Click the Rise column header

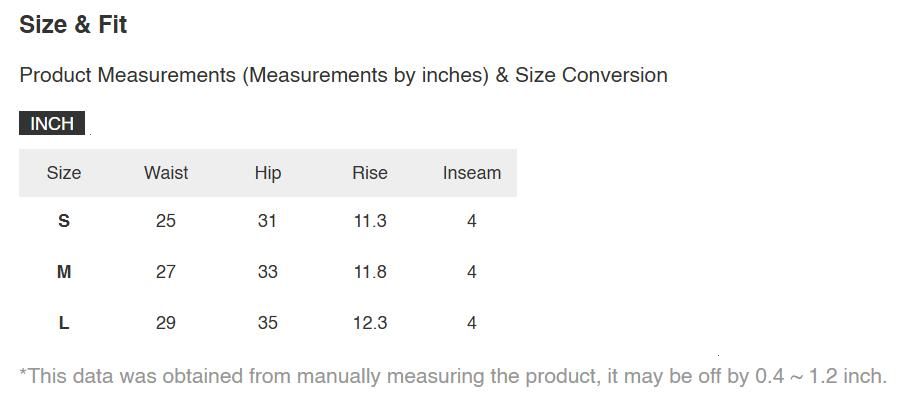[369, 173]
